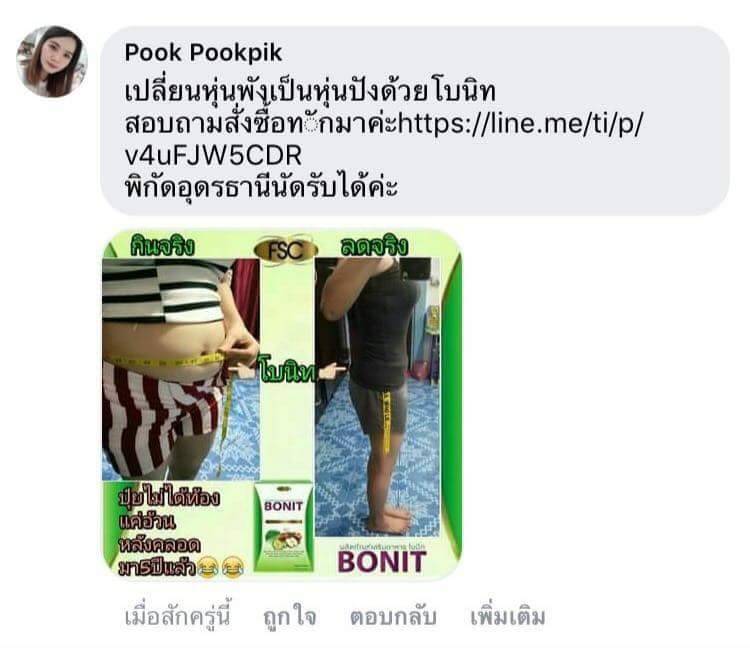Click the green BONIT product packet

[x=283, y=526]
